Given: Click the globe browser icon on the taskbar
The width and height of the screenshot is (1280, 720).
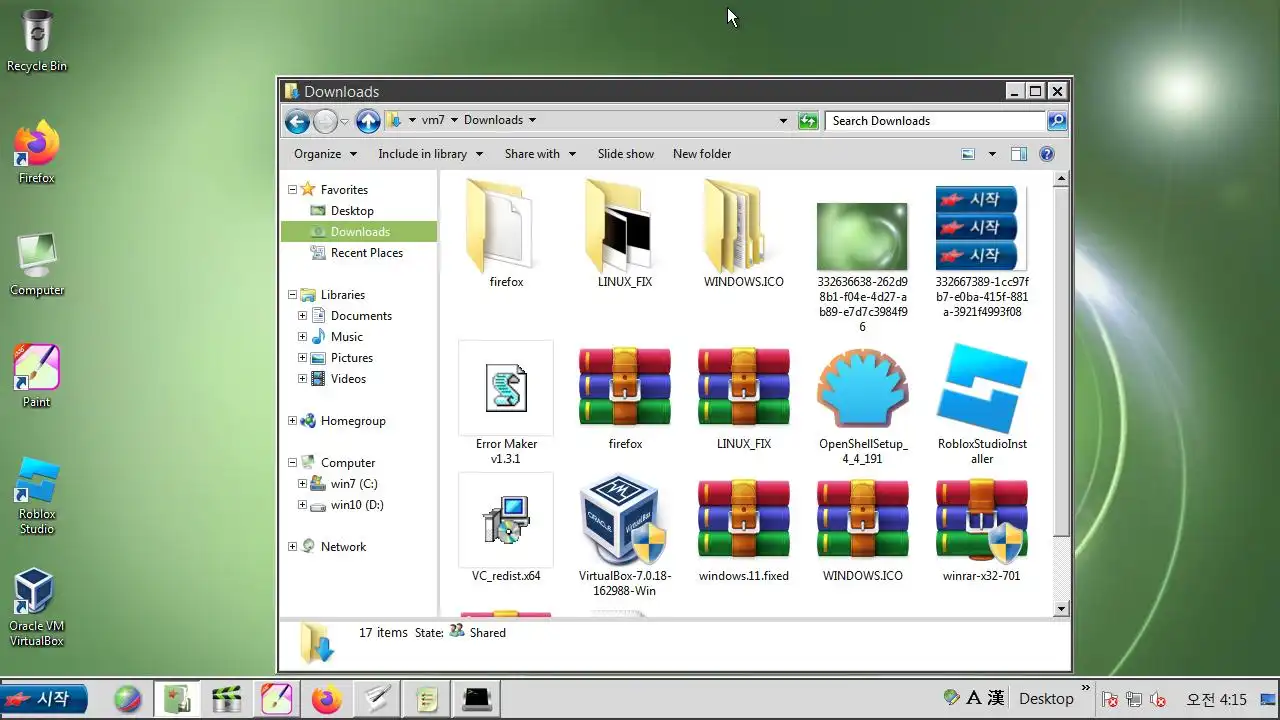Looking at the screenshot, I should click(127, 699).
